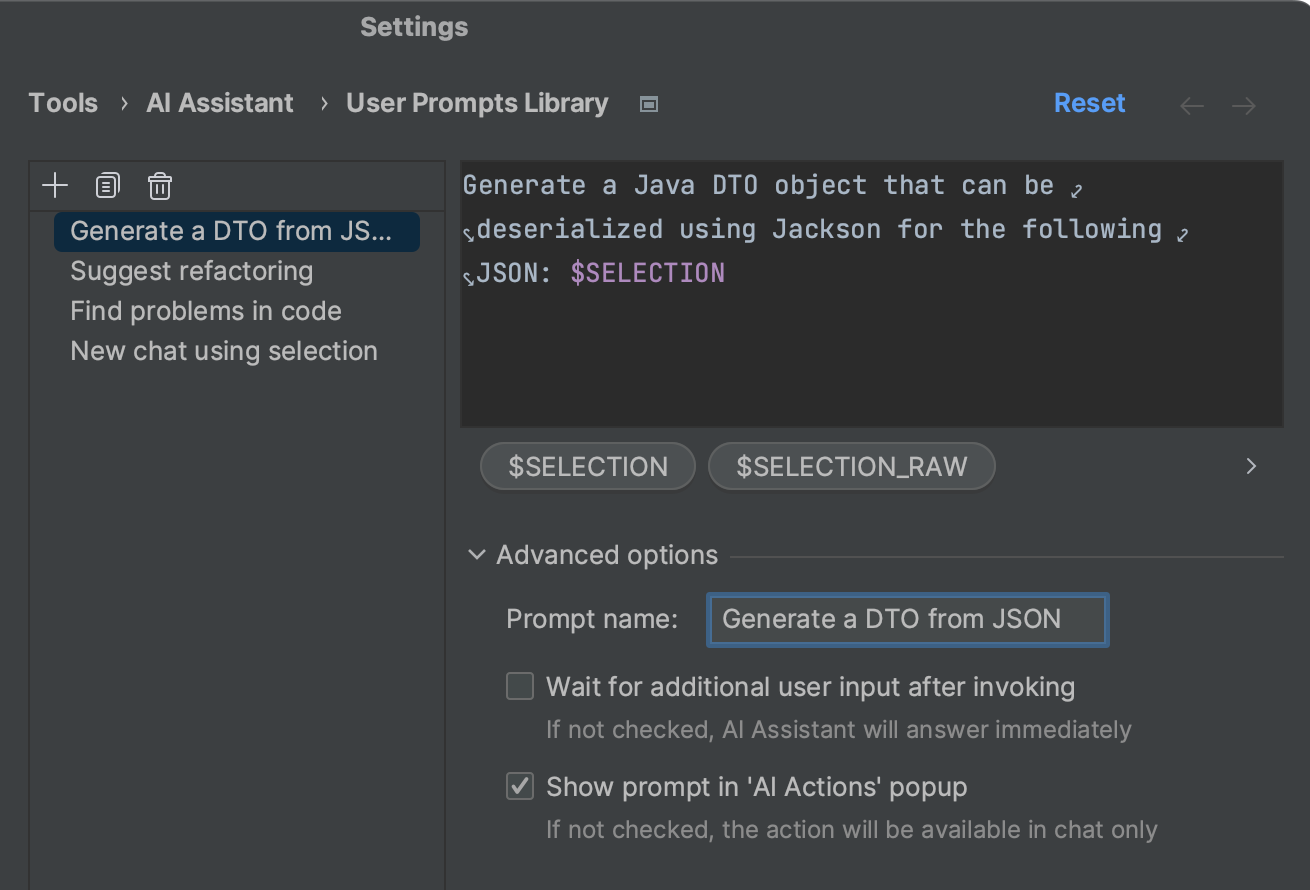Click the forward navigation arrow

[x=1244, y=105]
